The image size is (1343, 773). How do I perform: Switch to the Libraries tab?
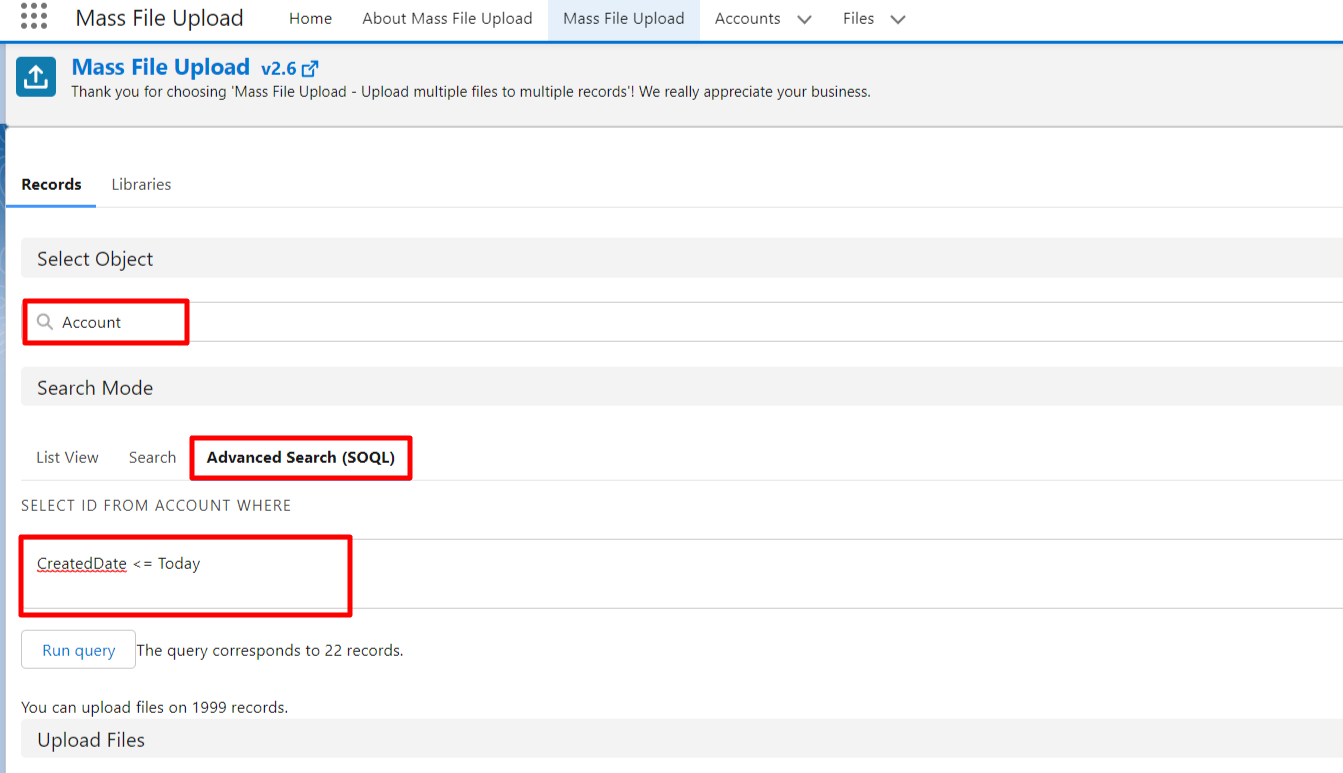tap(141, 184)
